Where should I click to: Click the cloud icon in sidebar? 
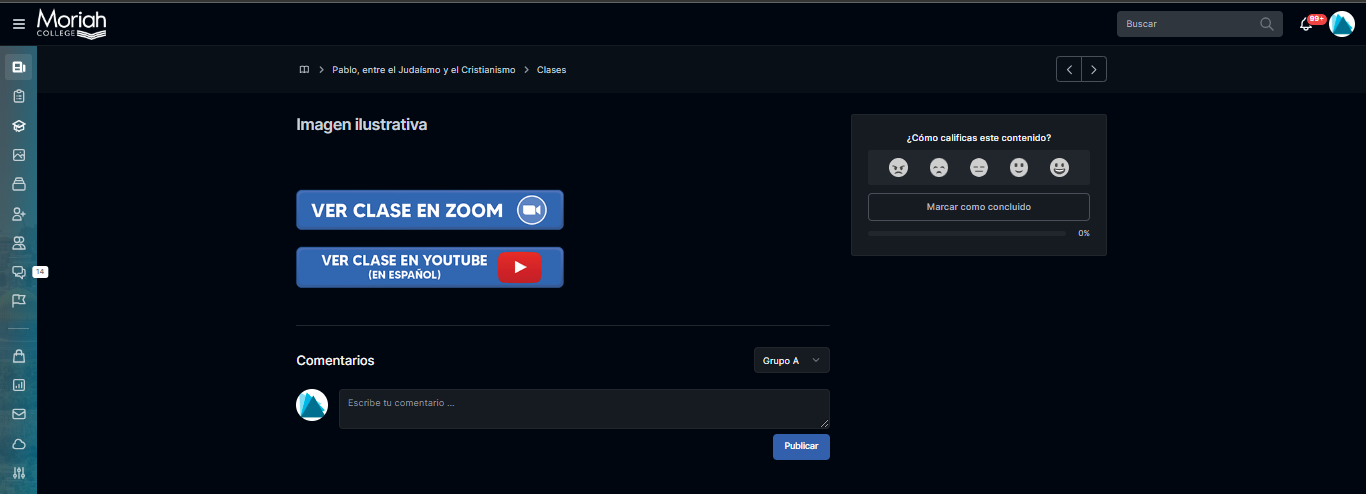pos(18,443)
